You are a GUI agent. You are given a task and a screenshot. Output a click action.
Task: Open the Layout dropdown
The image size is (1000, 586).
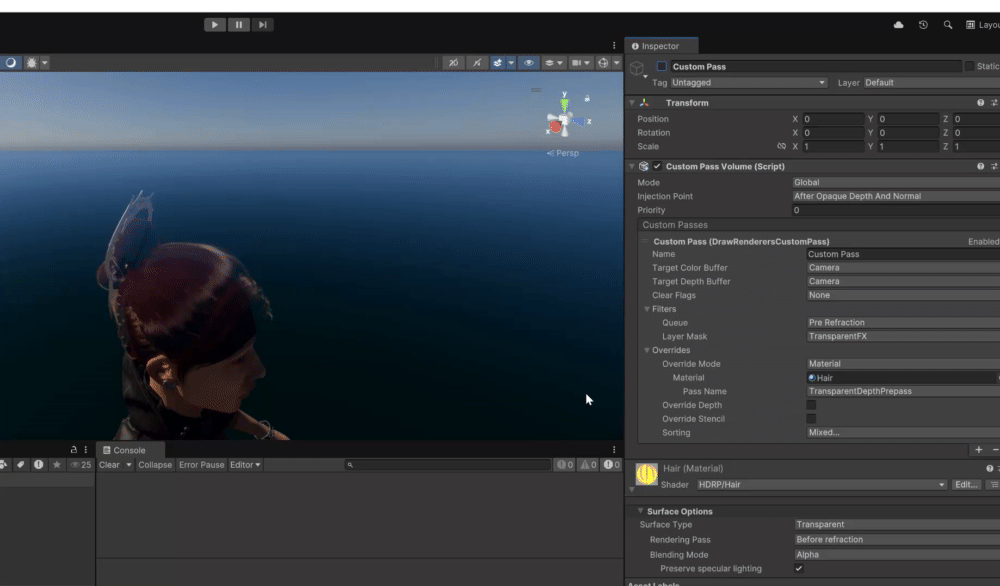pyautogui.click(x=983, y=25)
